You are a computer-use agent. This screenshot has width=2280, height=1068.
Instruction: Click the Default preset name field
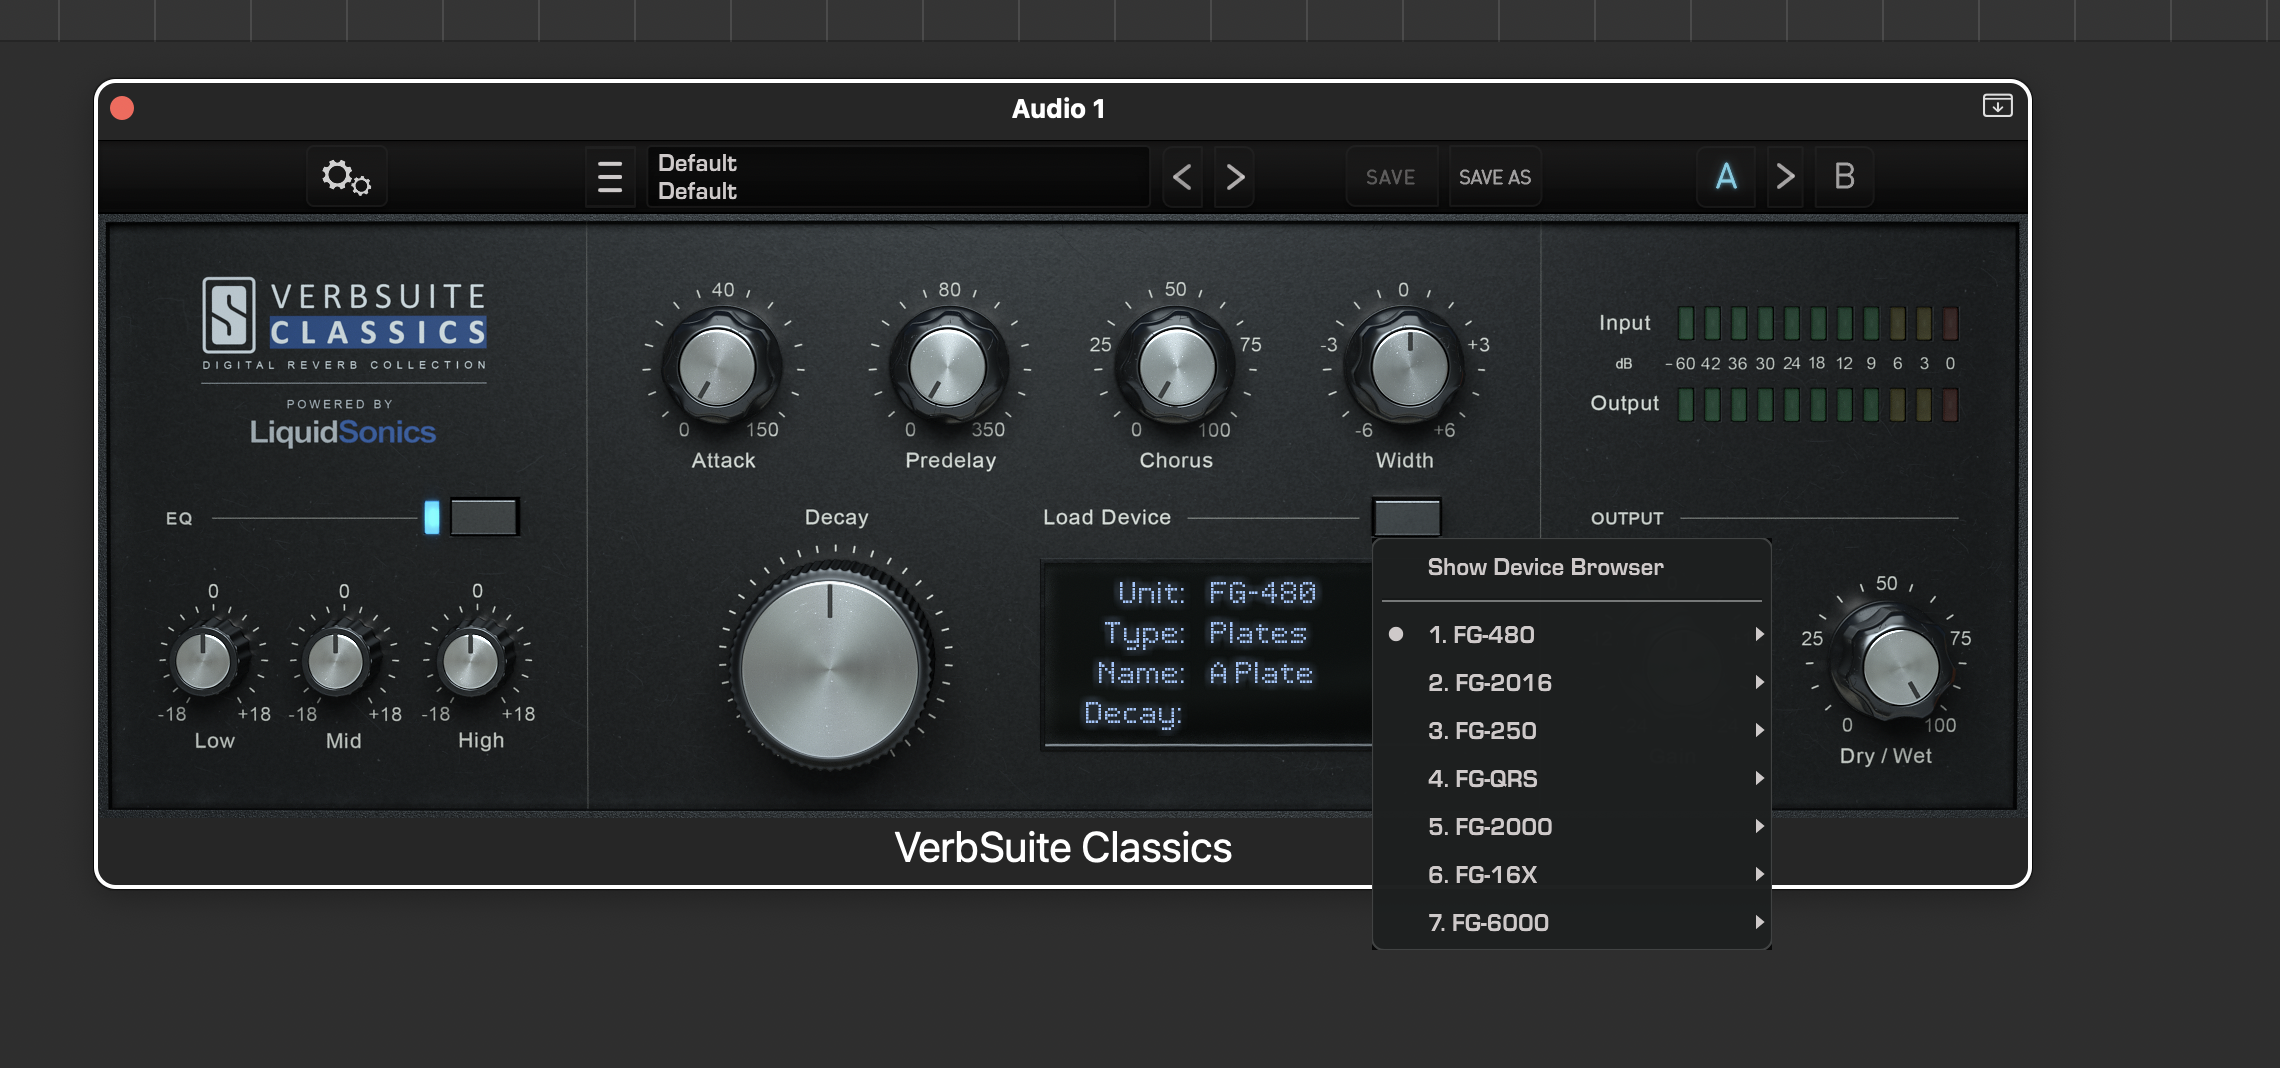(898, 177)
